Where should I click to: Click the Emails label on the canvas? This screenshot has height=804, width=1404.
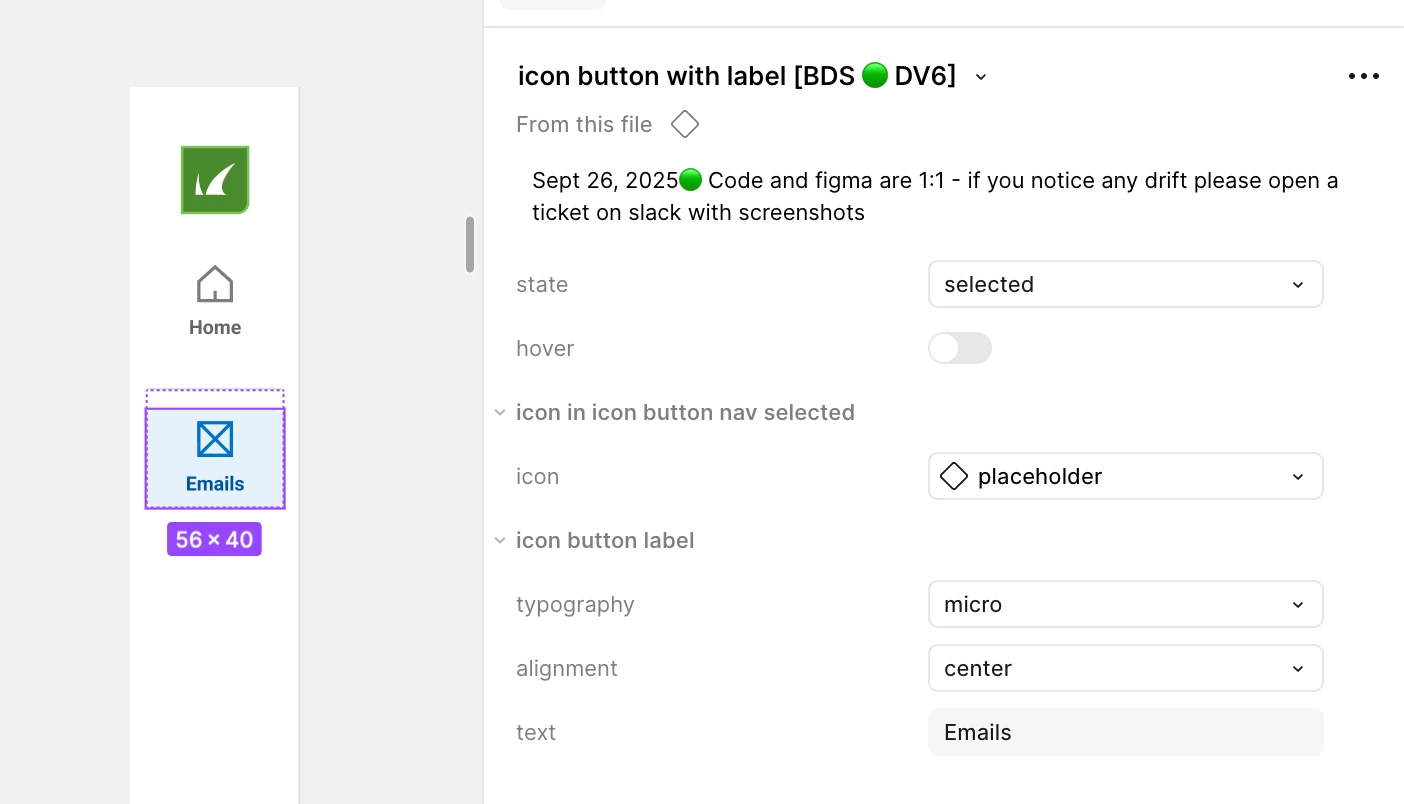(x=215, y=484)
